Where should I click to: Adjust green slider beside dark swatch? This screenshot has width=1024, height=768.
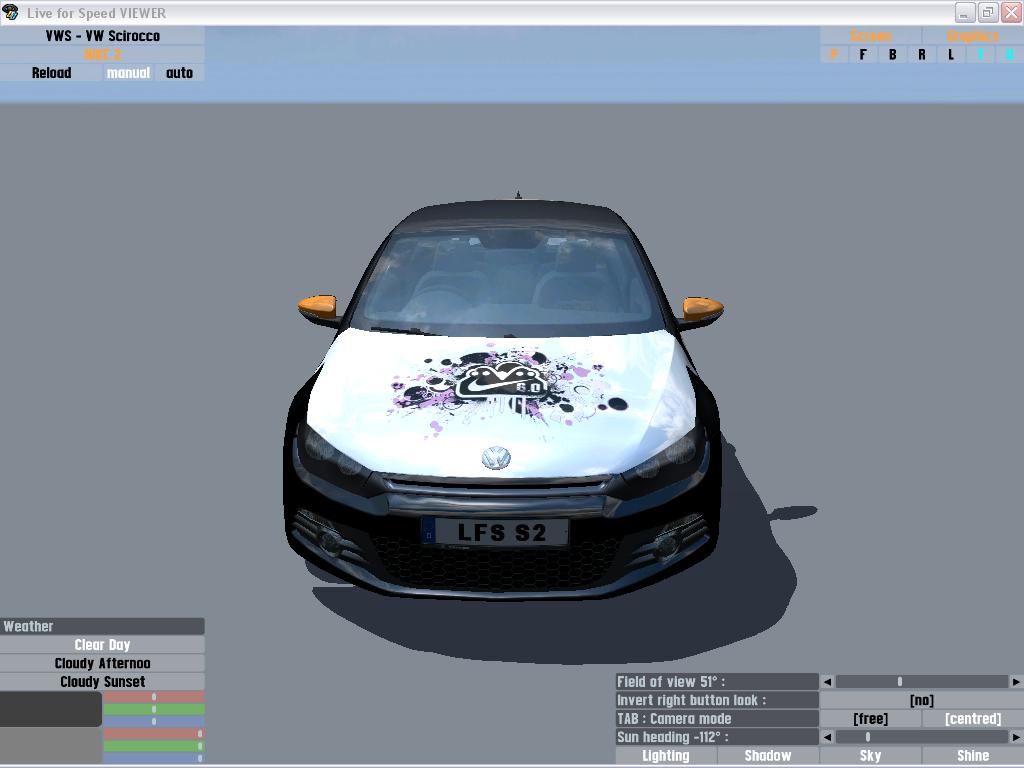point(153,709)
